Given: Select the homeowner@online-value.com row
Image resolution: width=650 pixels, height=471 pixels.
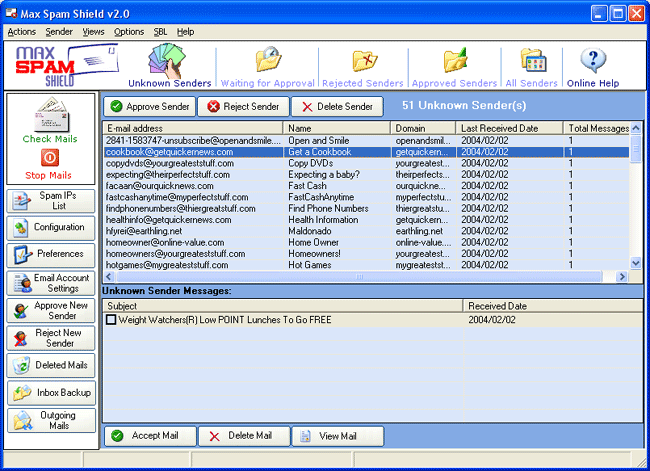Looking at the screenshot, I should pos(366,242).
